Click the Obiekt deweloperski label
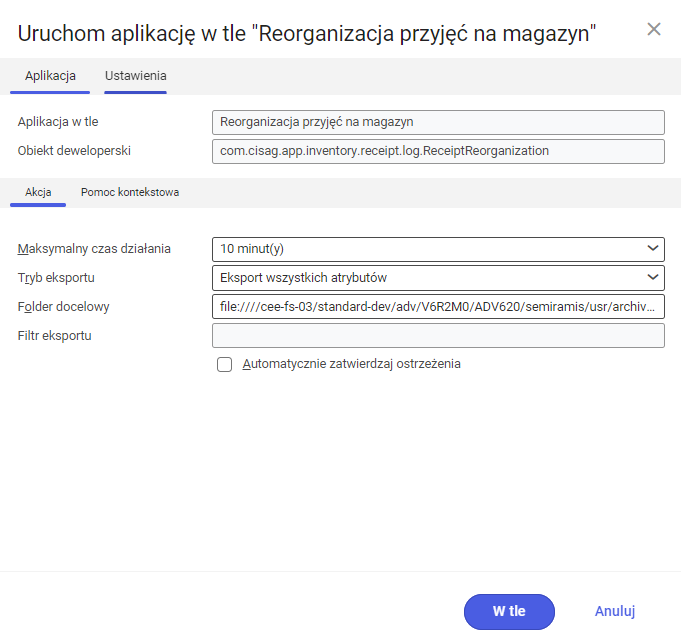Screen dimensions: 681x644 click(x=75, y=151)
